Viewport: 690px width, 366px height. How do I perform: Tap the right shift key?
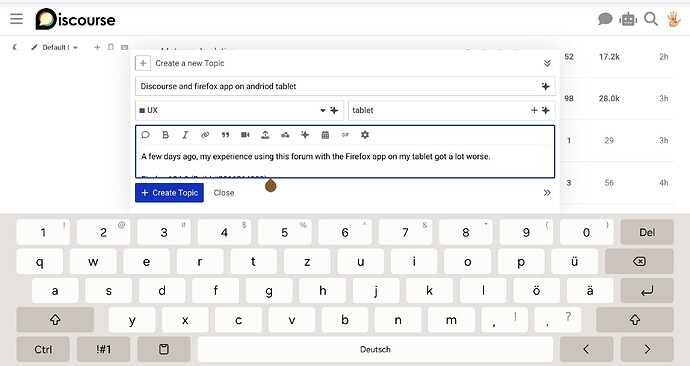click(x=635, y=320)
